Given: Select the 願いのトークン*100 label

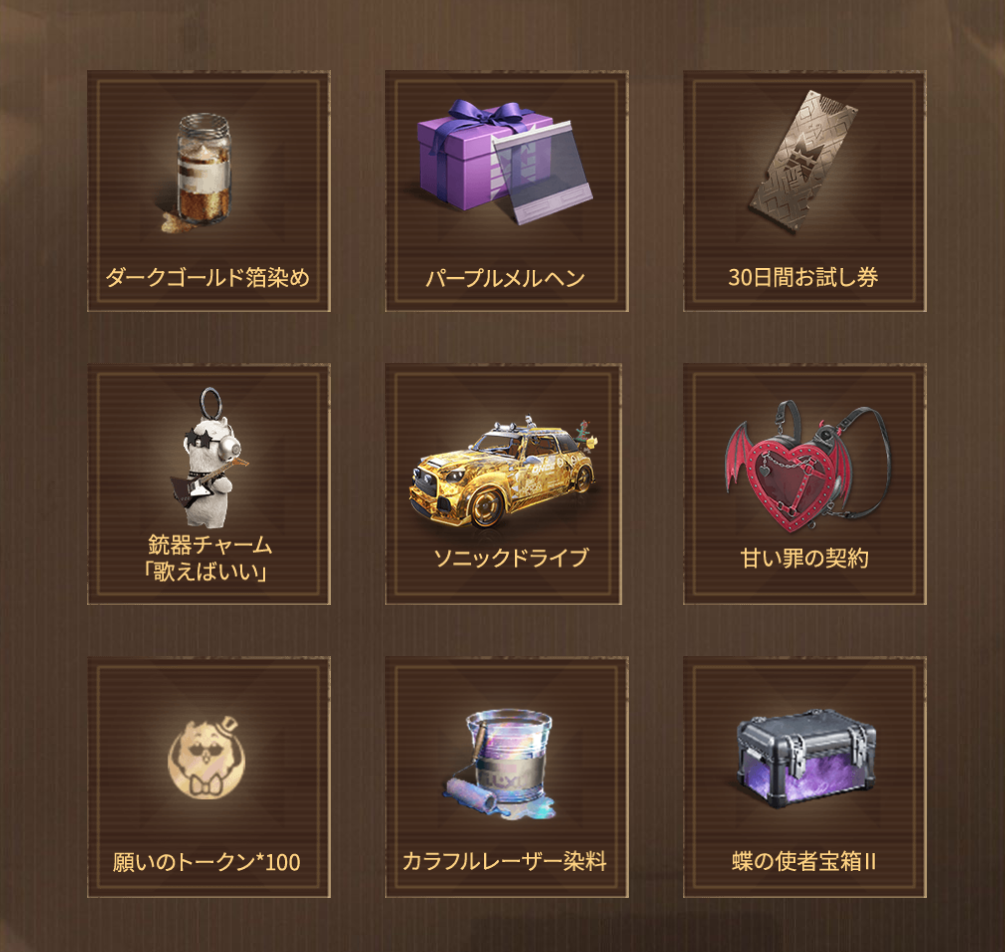Looking at the screenshot, I should point(206,862).
